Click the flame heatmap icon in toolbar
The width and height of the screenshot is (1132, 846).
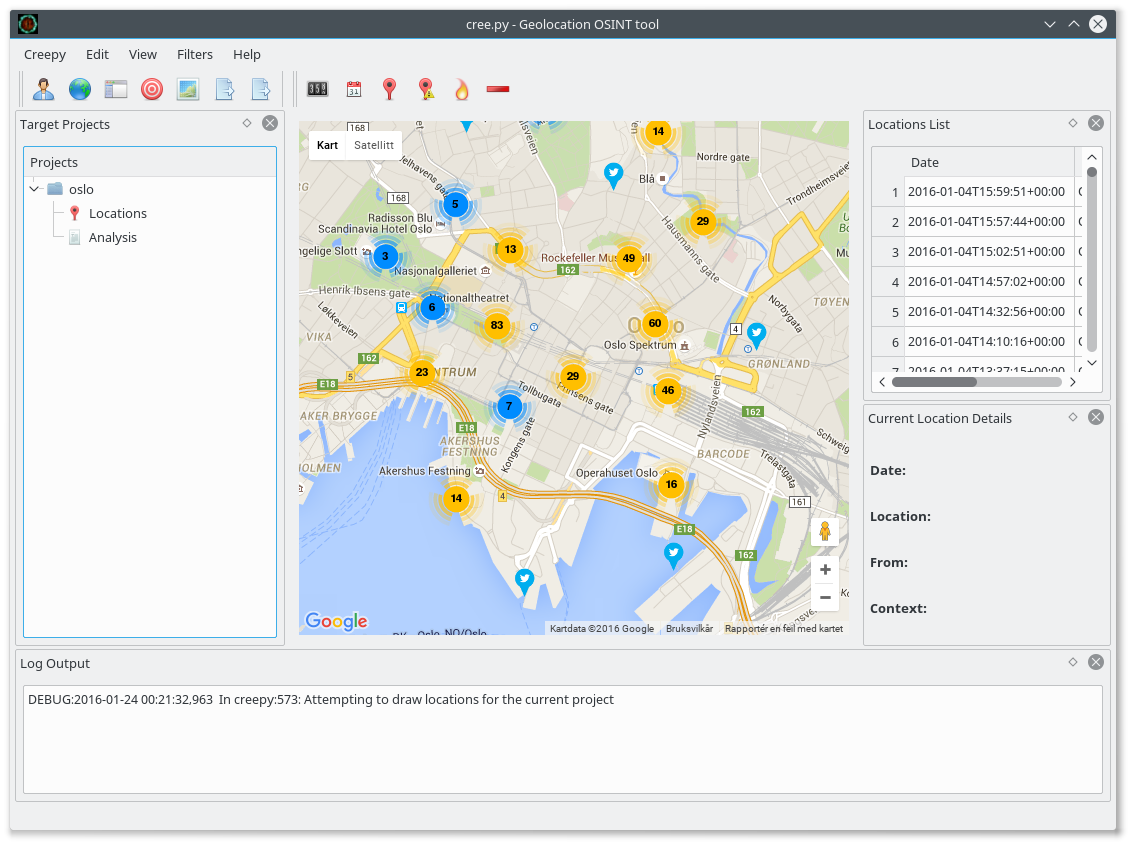click(461, 89)
